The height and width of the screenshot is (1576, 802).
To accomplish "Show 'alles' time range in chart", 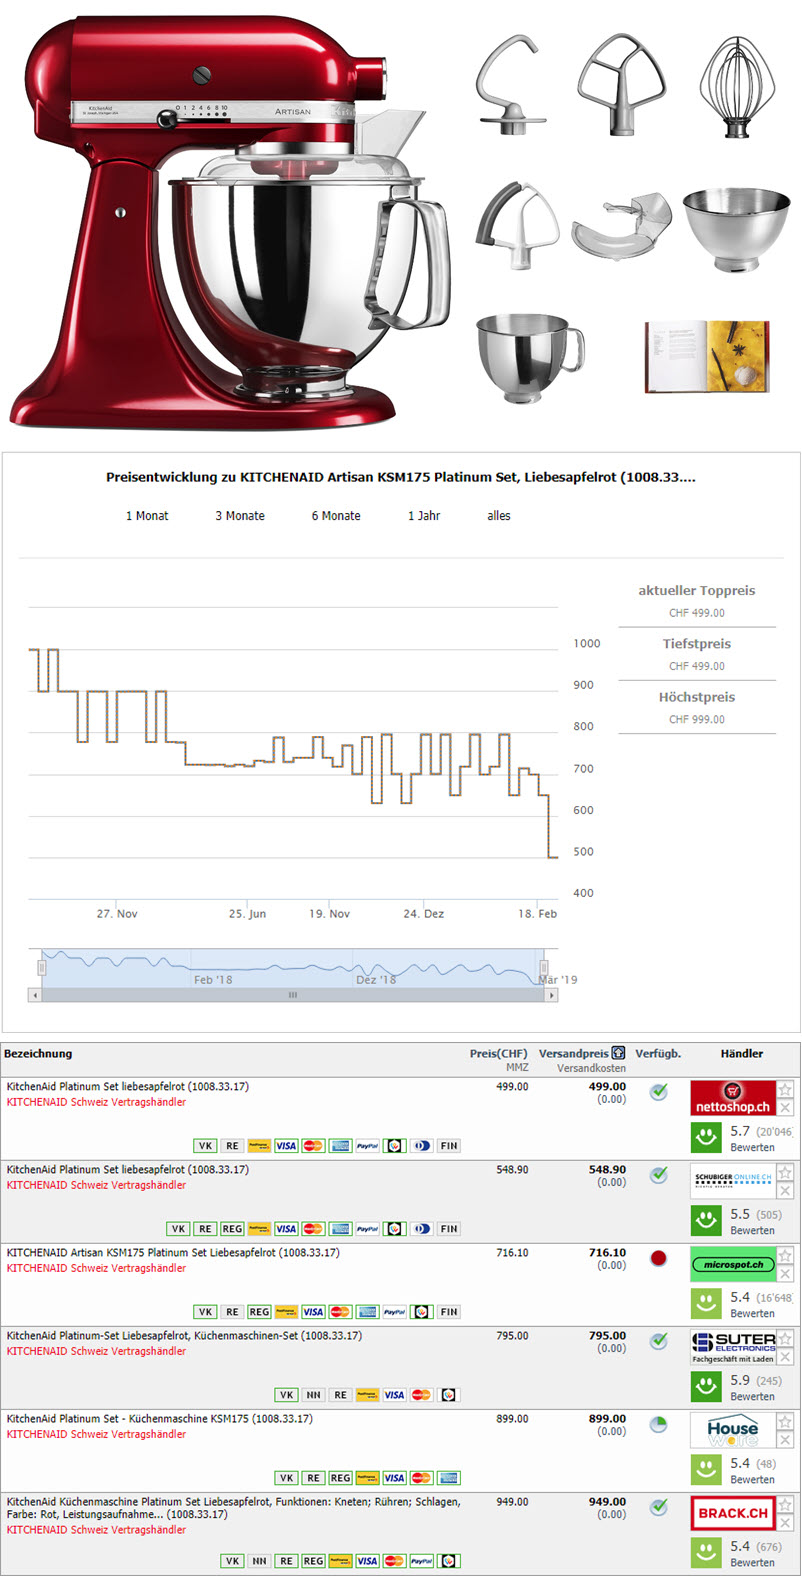I will pyautogui.click(x=499, y=516).
